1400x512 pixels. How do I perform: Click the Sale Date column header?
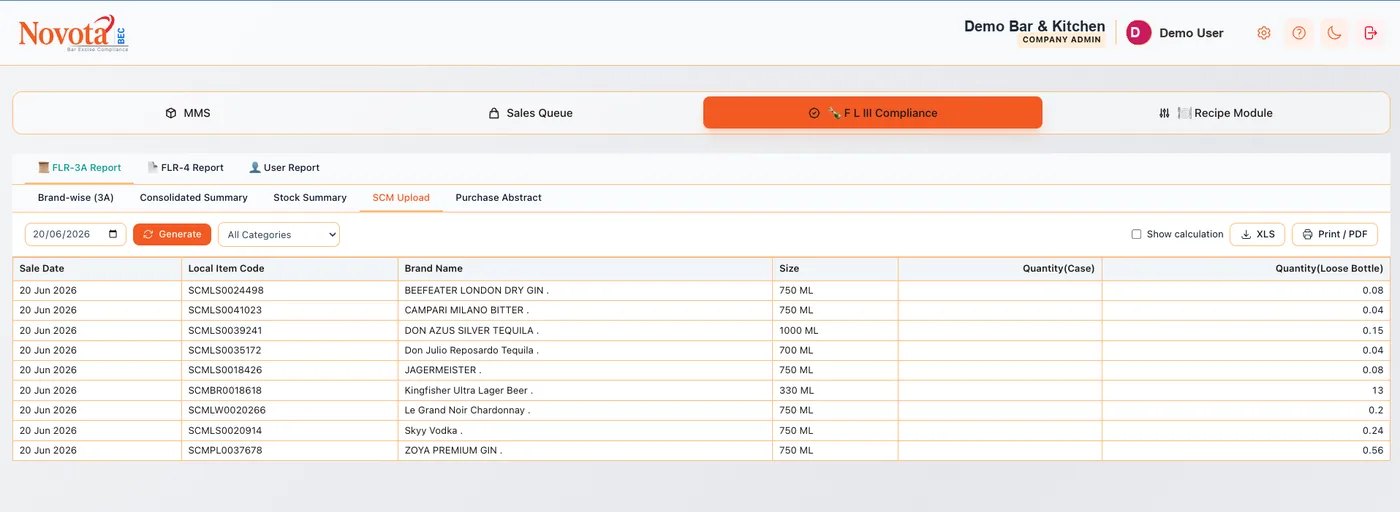[x=97, y=269]
